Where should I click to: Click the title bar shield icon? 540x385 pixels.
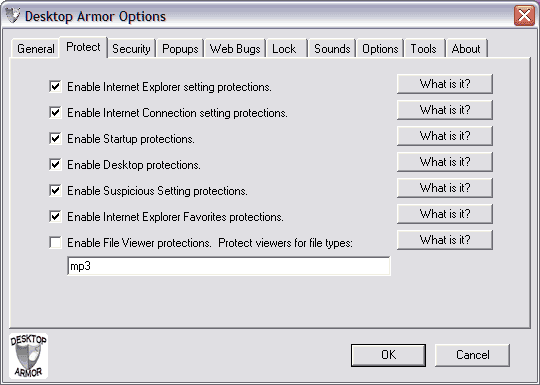point(13,15)
